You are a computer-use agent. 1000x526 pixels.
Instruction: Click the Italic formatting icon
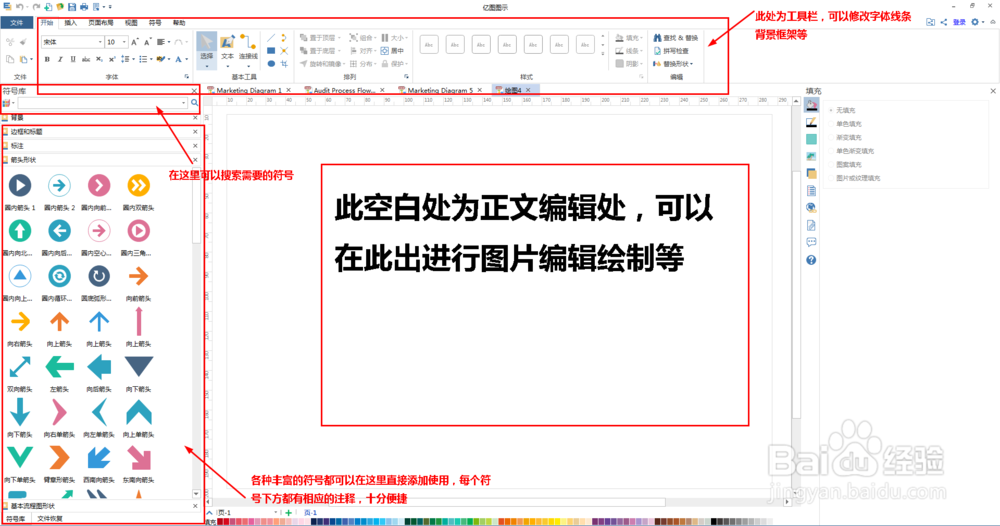[60, 59]
